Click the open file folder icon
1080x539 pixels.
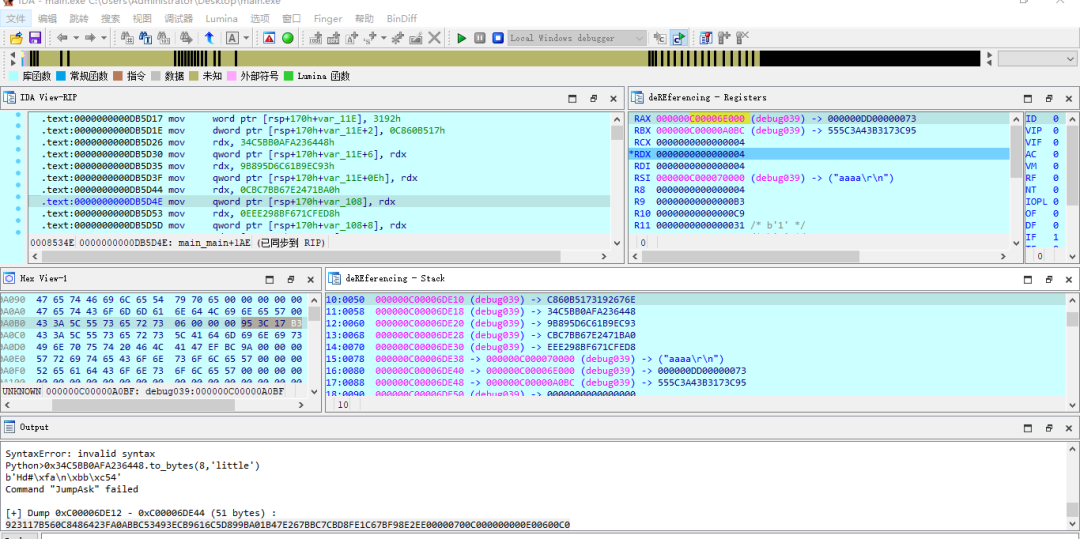(16, 38)
